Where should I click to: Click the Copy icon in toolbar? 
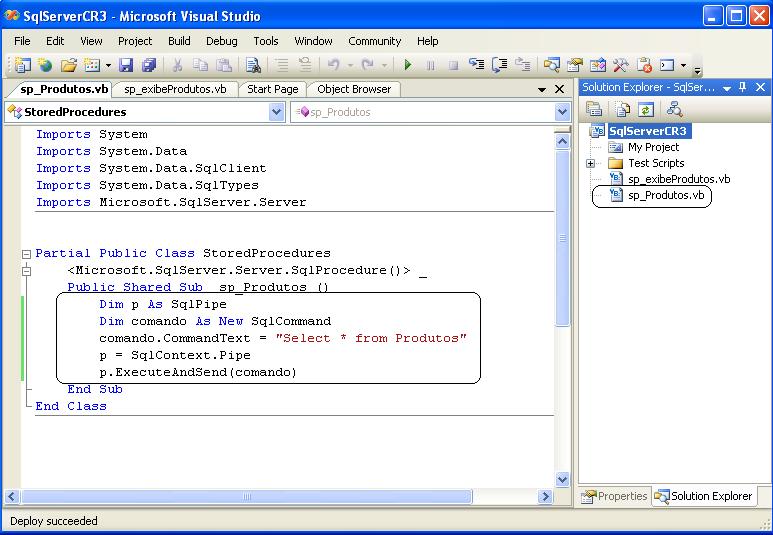pyautogui.click(x=200, y=65)
